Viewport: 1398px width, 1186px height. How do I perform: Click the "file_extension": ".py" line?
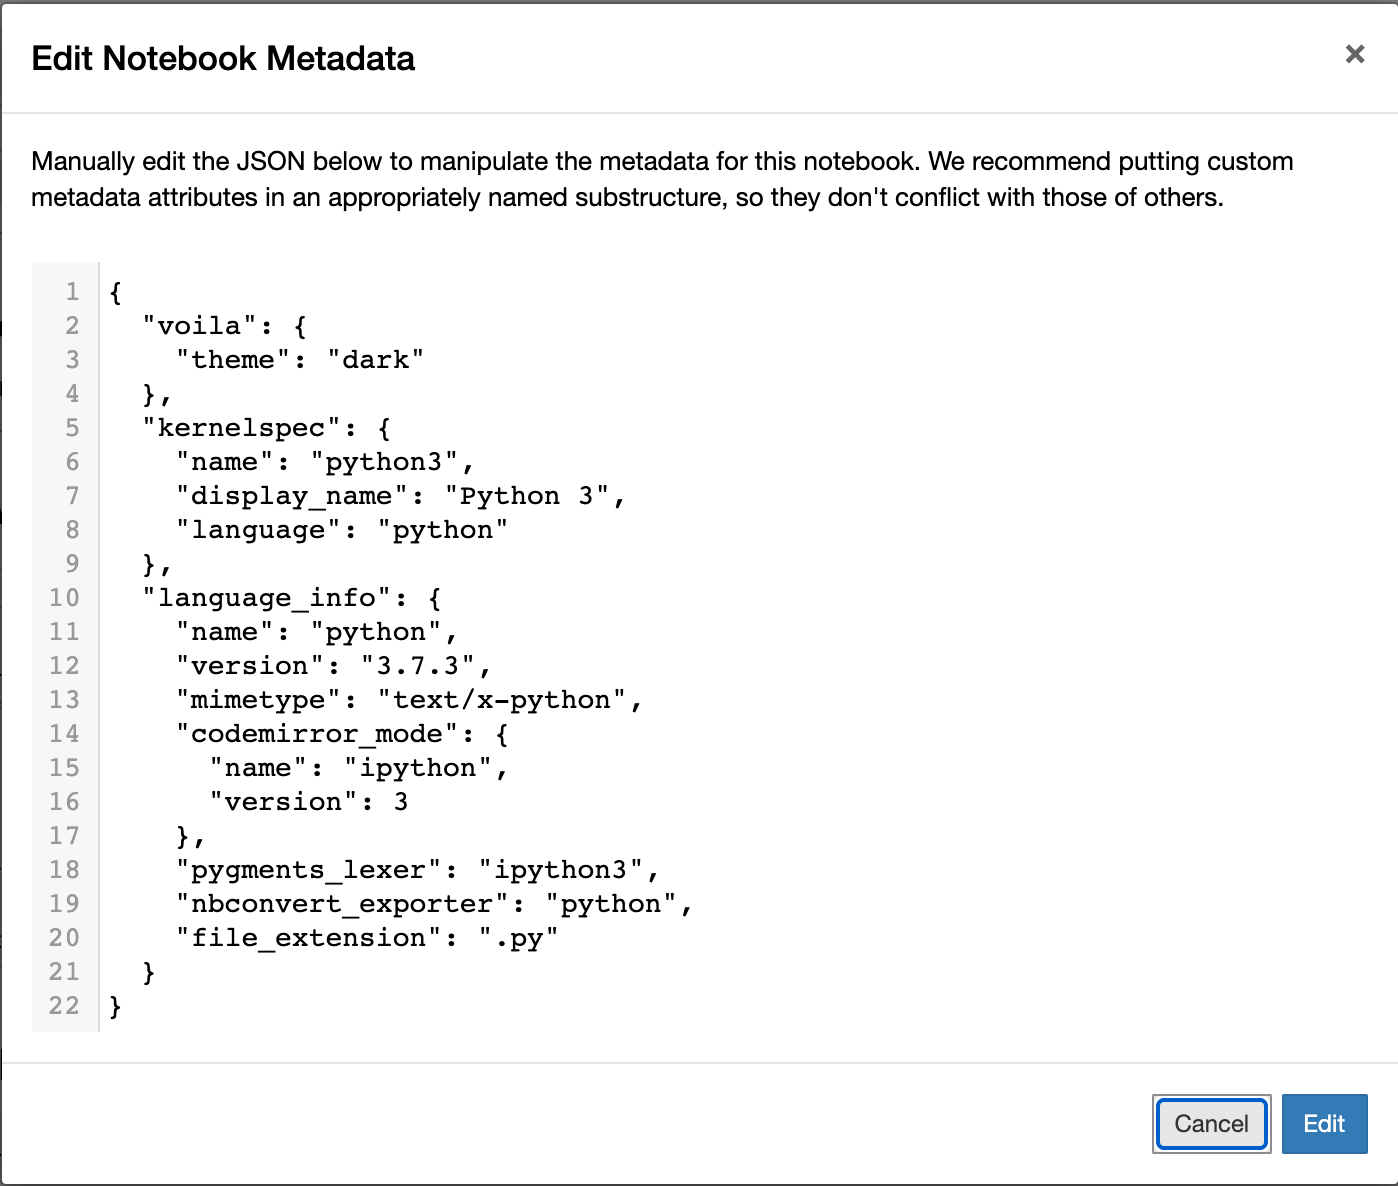pos(367,938)
